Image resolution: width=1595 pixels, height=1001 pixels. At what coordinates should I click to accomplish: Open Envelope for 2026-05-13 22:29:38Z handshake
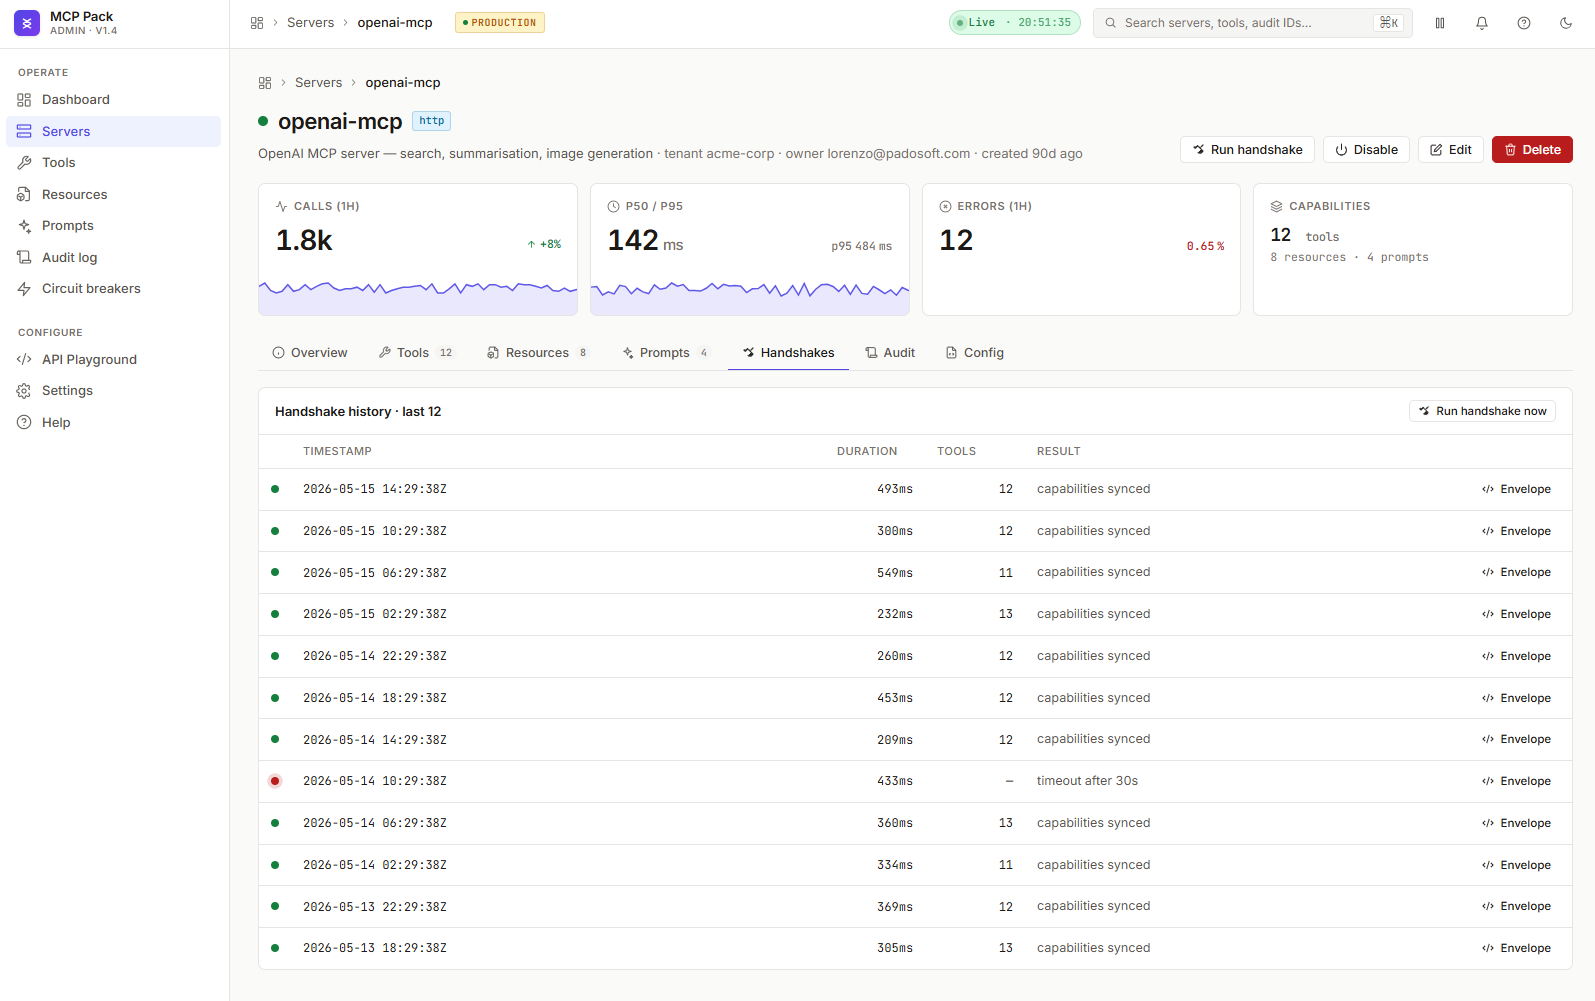1516,907
